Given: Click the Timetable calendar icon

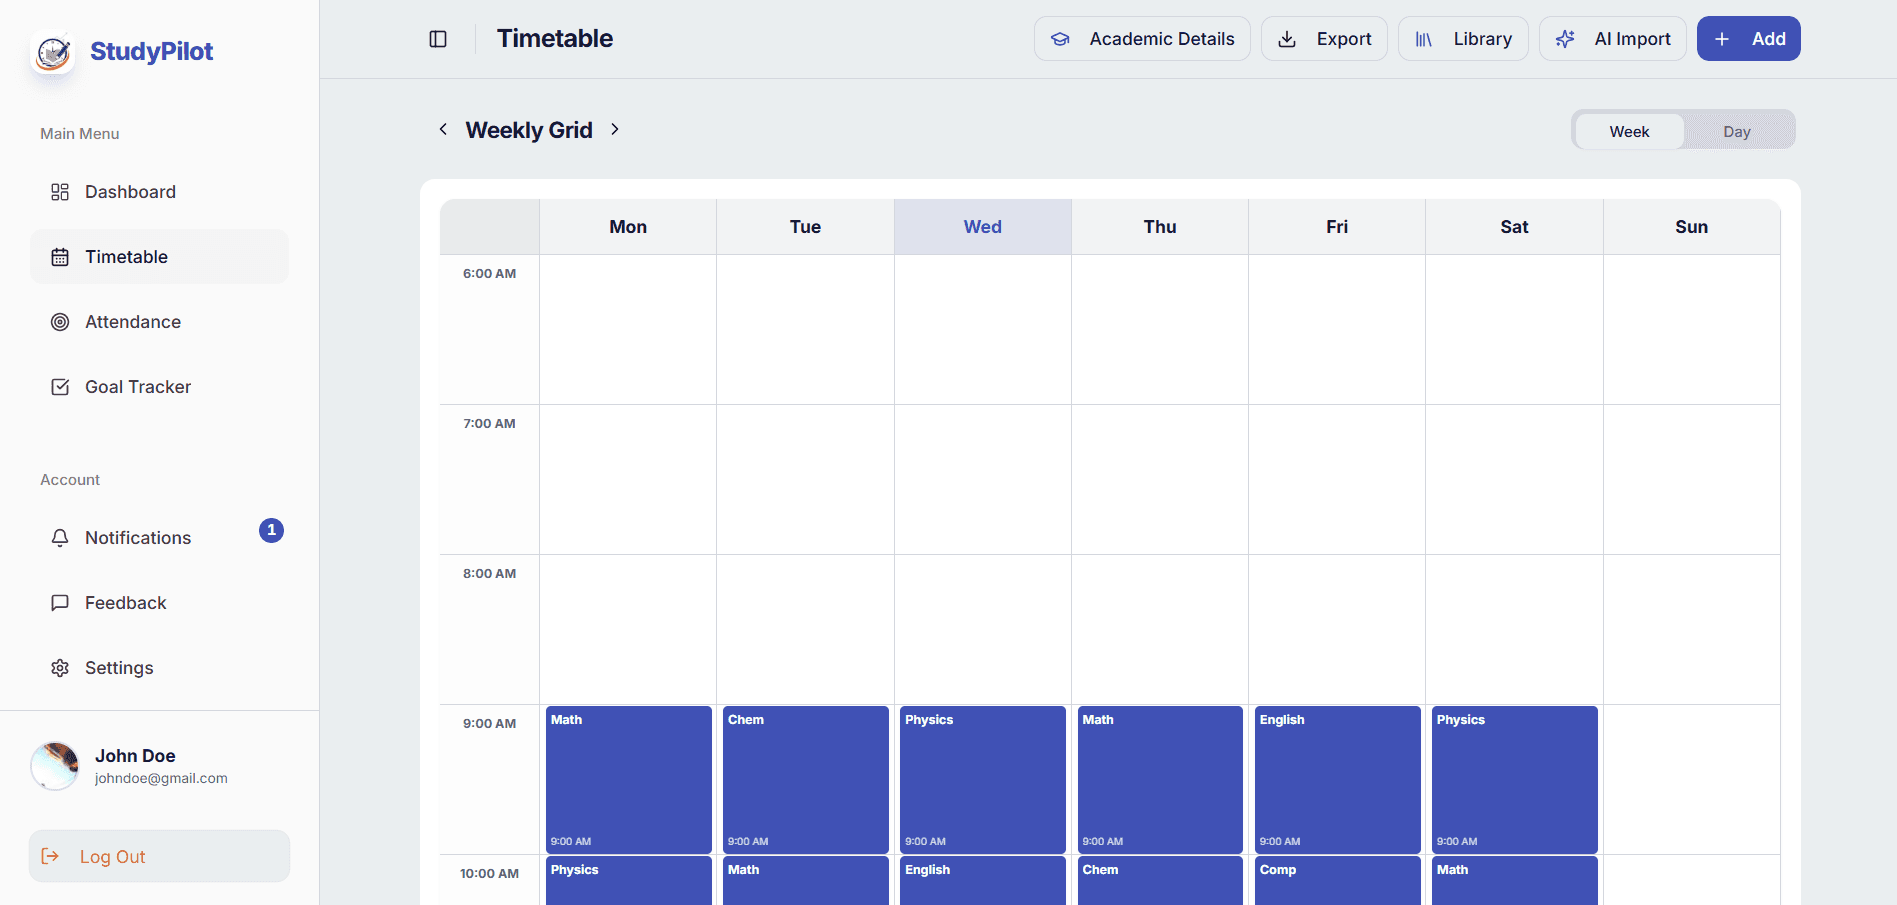Looking at the screenshot, I should click(x=60, y=256).
